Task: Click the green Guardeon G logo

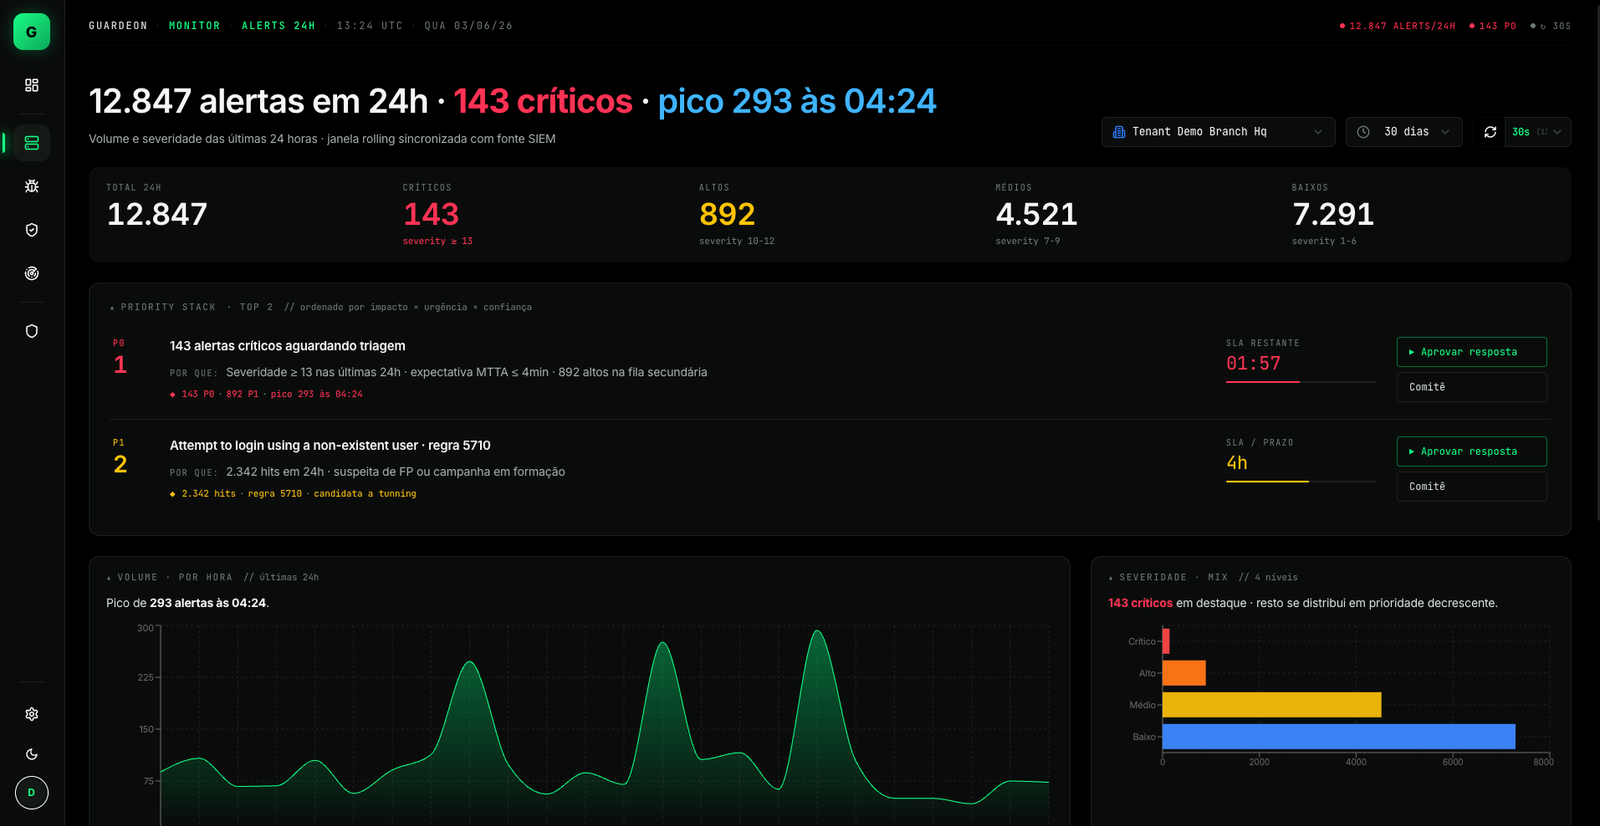Action: (x=31, y=32)
